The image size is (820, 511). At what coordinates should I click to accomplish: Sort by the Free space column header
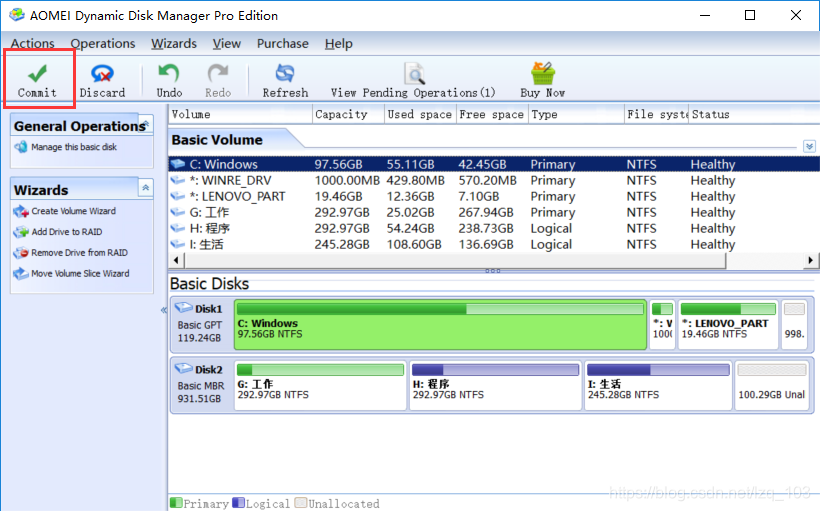tap(492, 114)
